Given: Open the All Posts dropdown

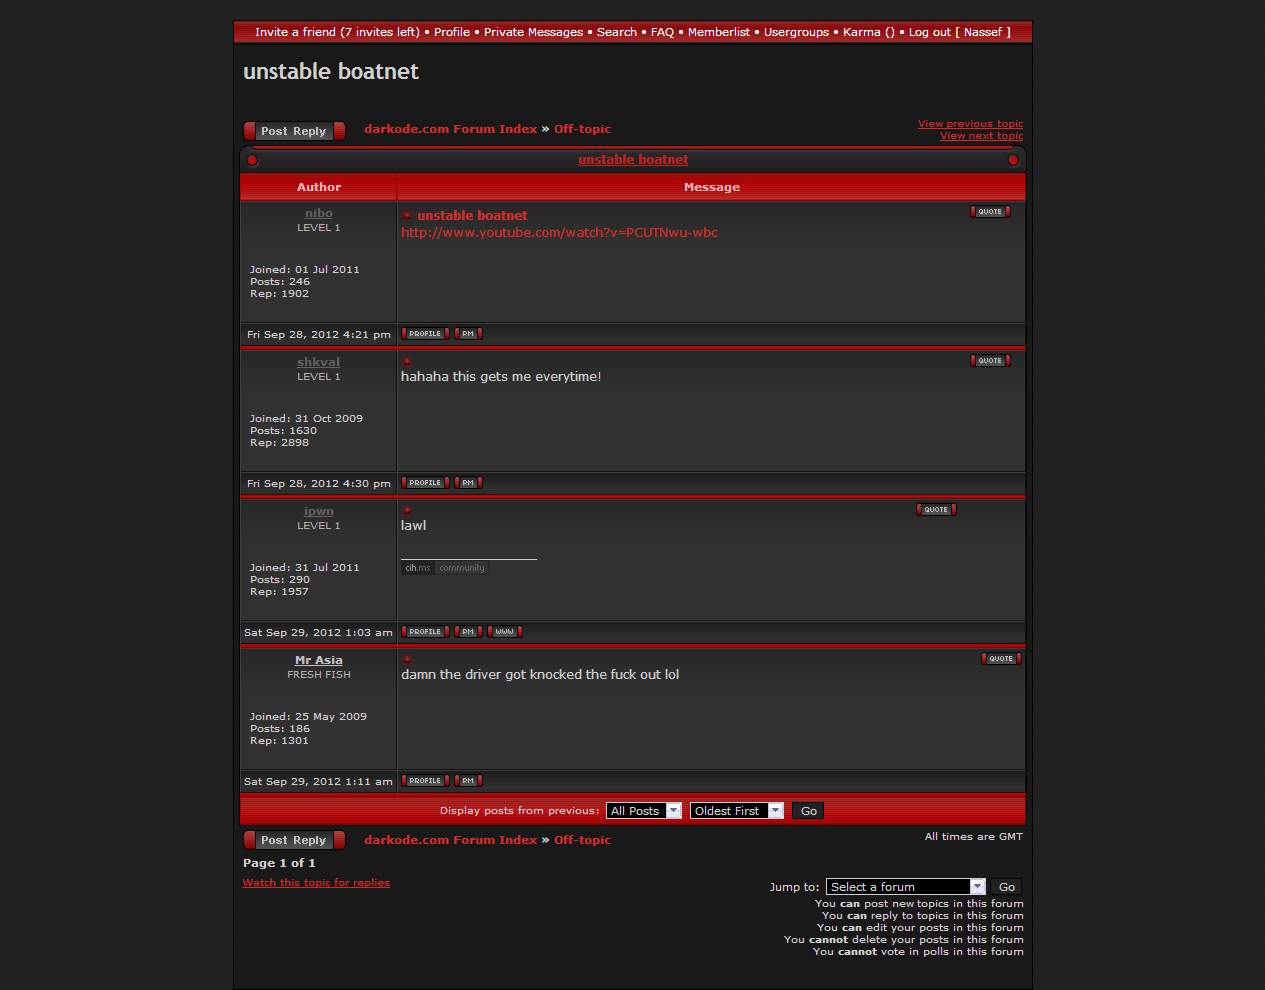Looking at the screenshot, I should pyautogui.click(x=644, y=811).
